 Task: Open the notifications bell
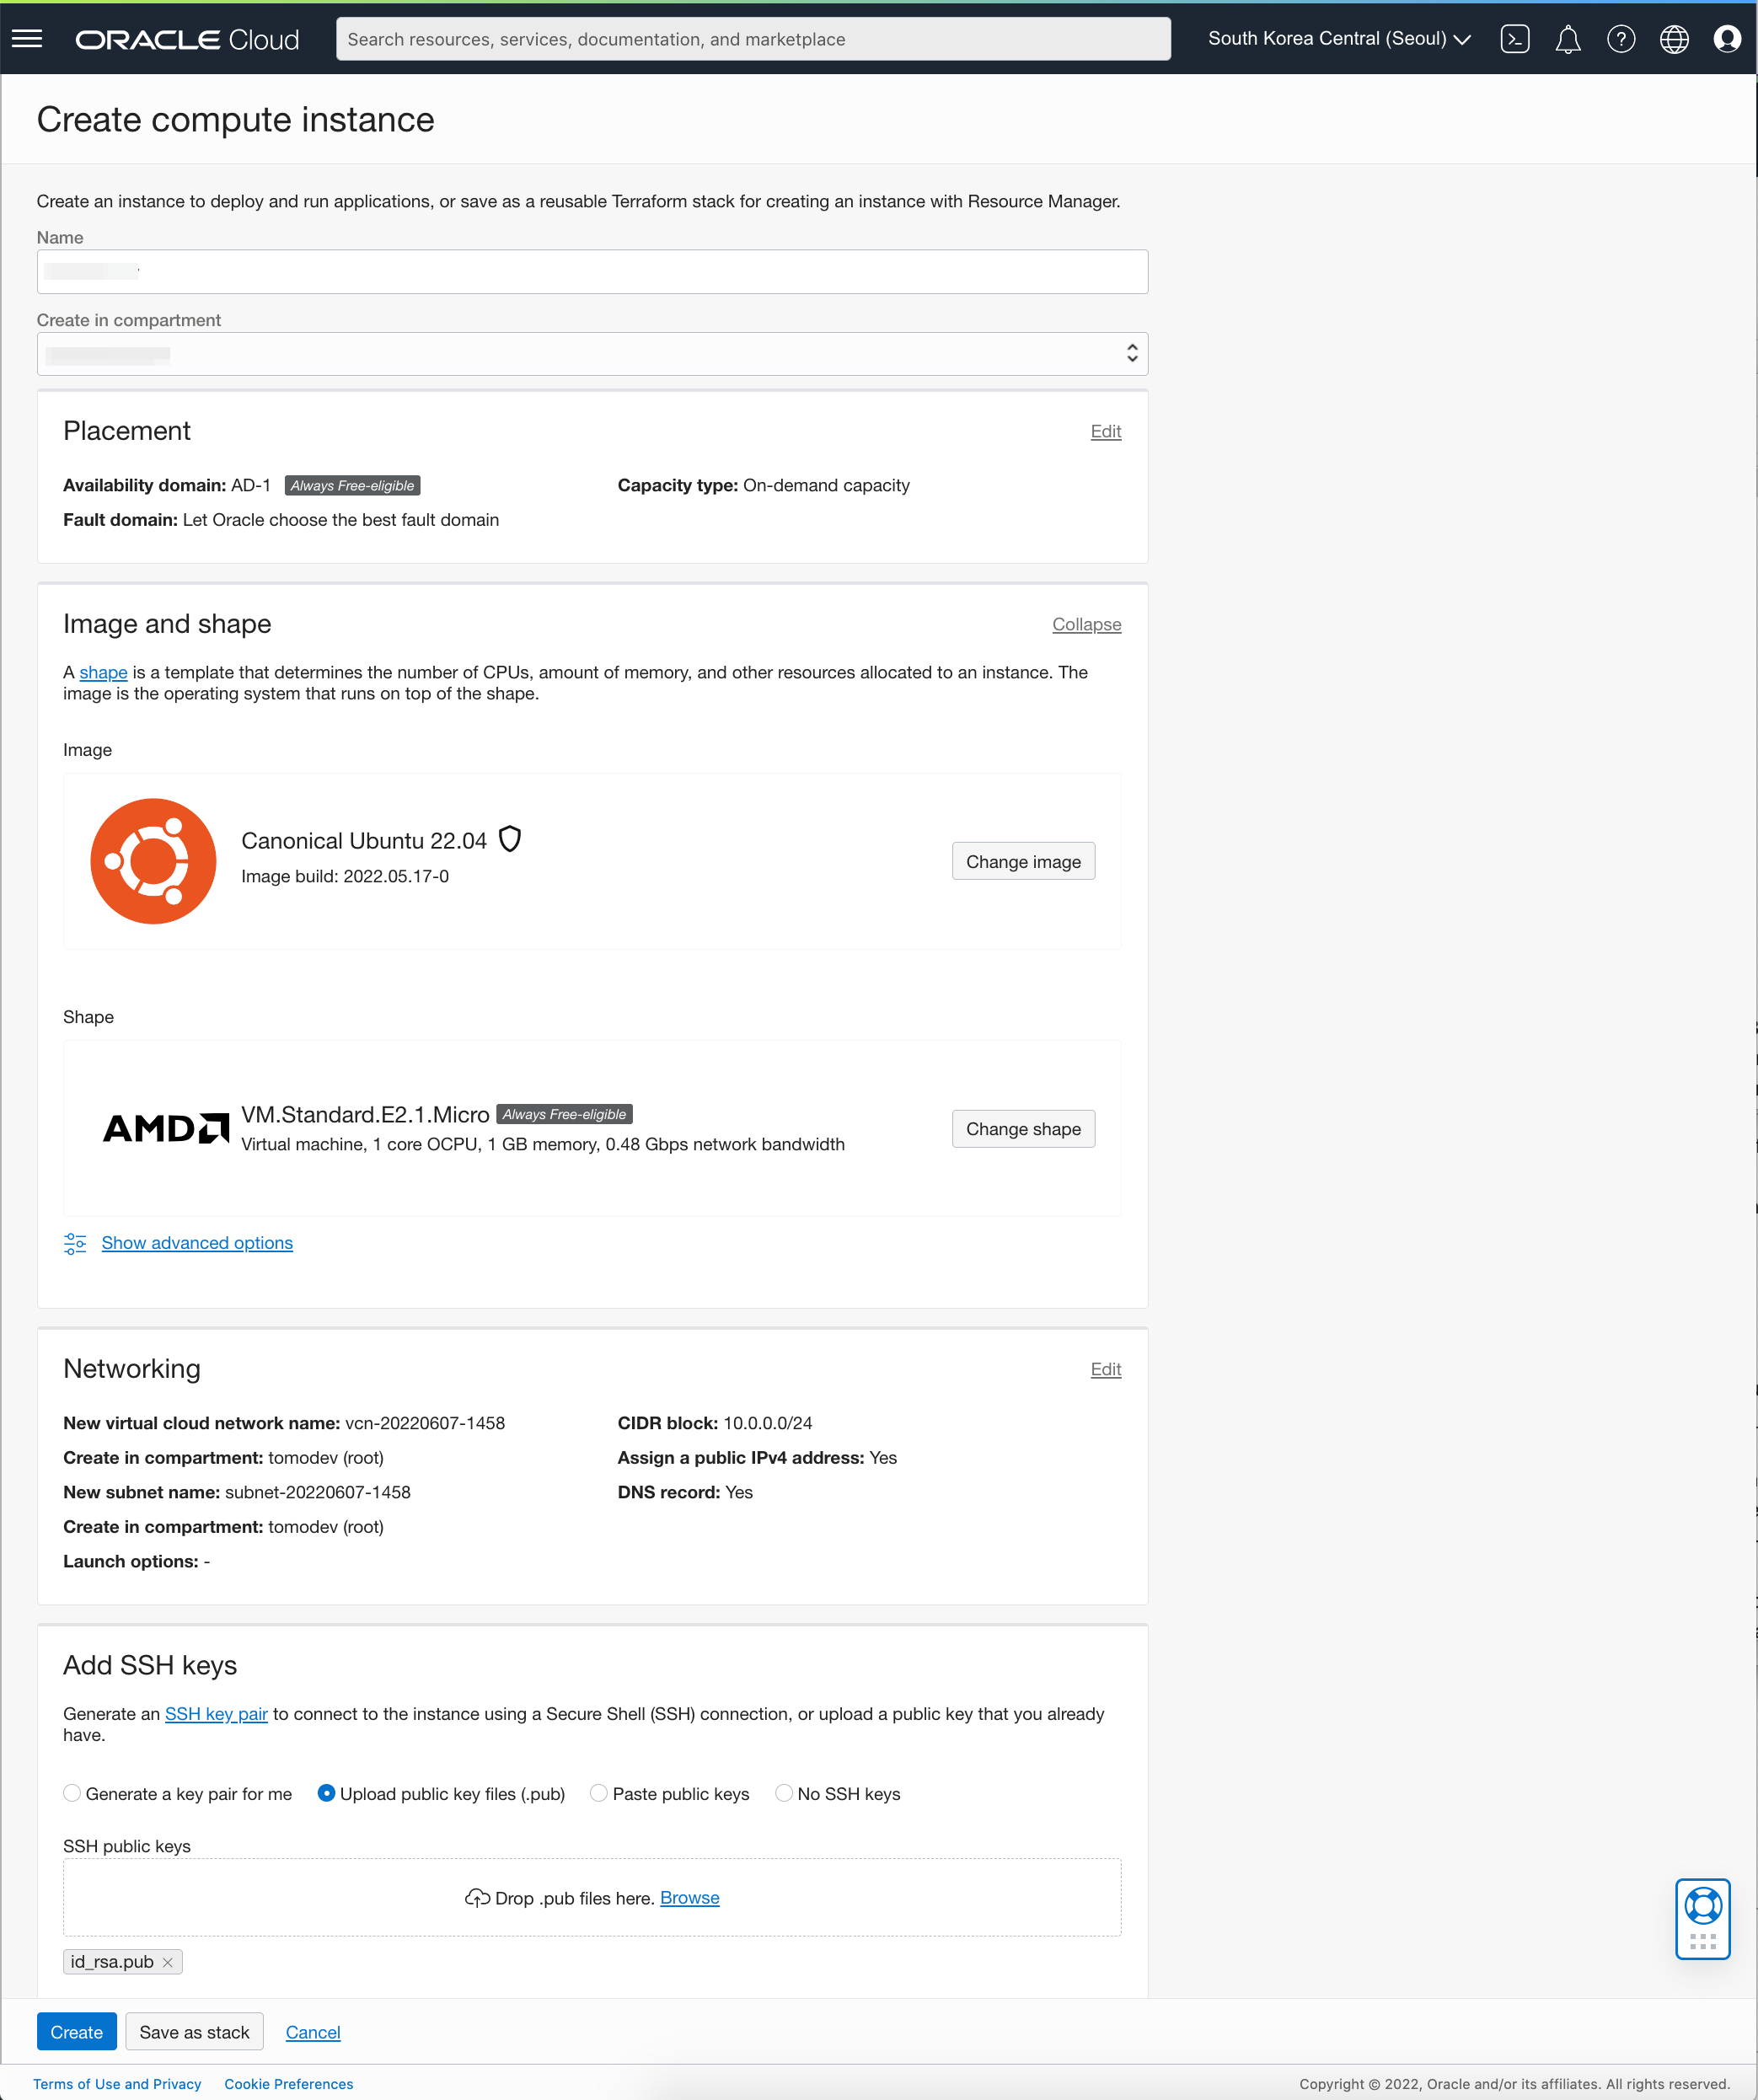[x=1568, y=39]
